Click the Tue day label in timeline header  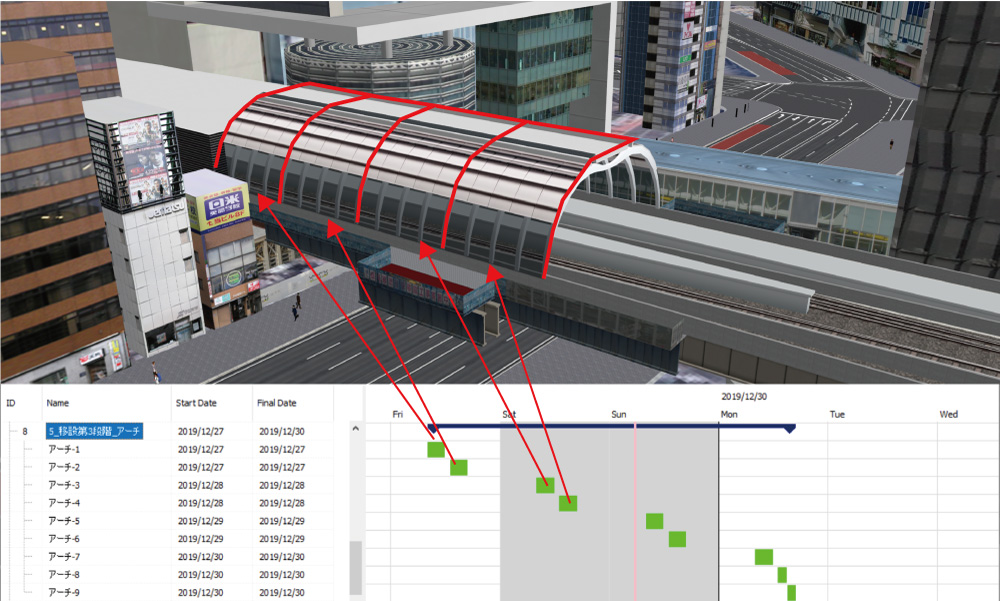[x=837, y=414]
